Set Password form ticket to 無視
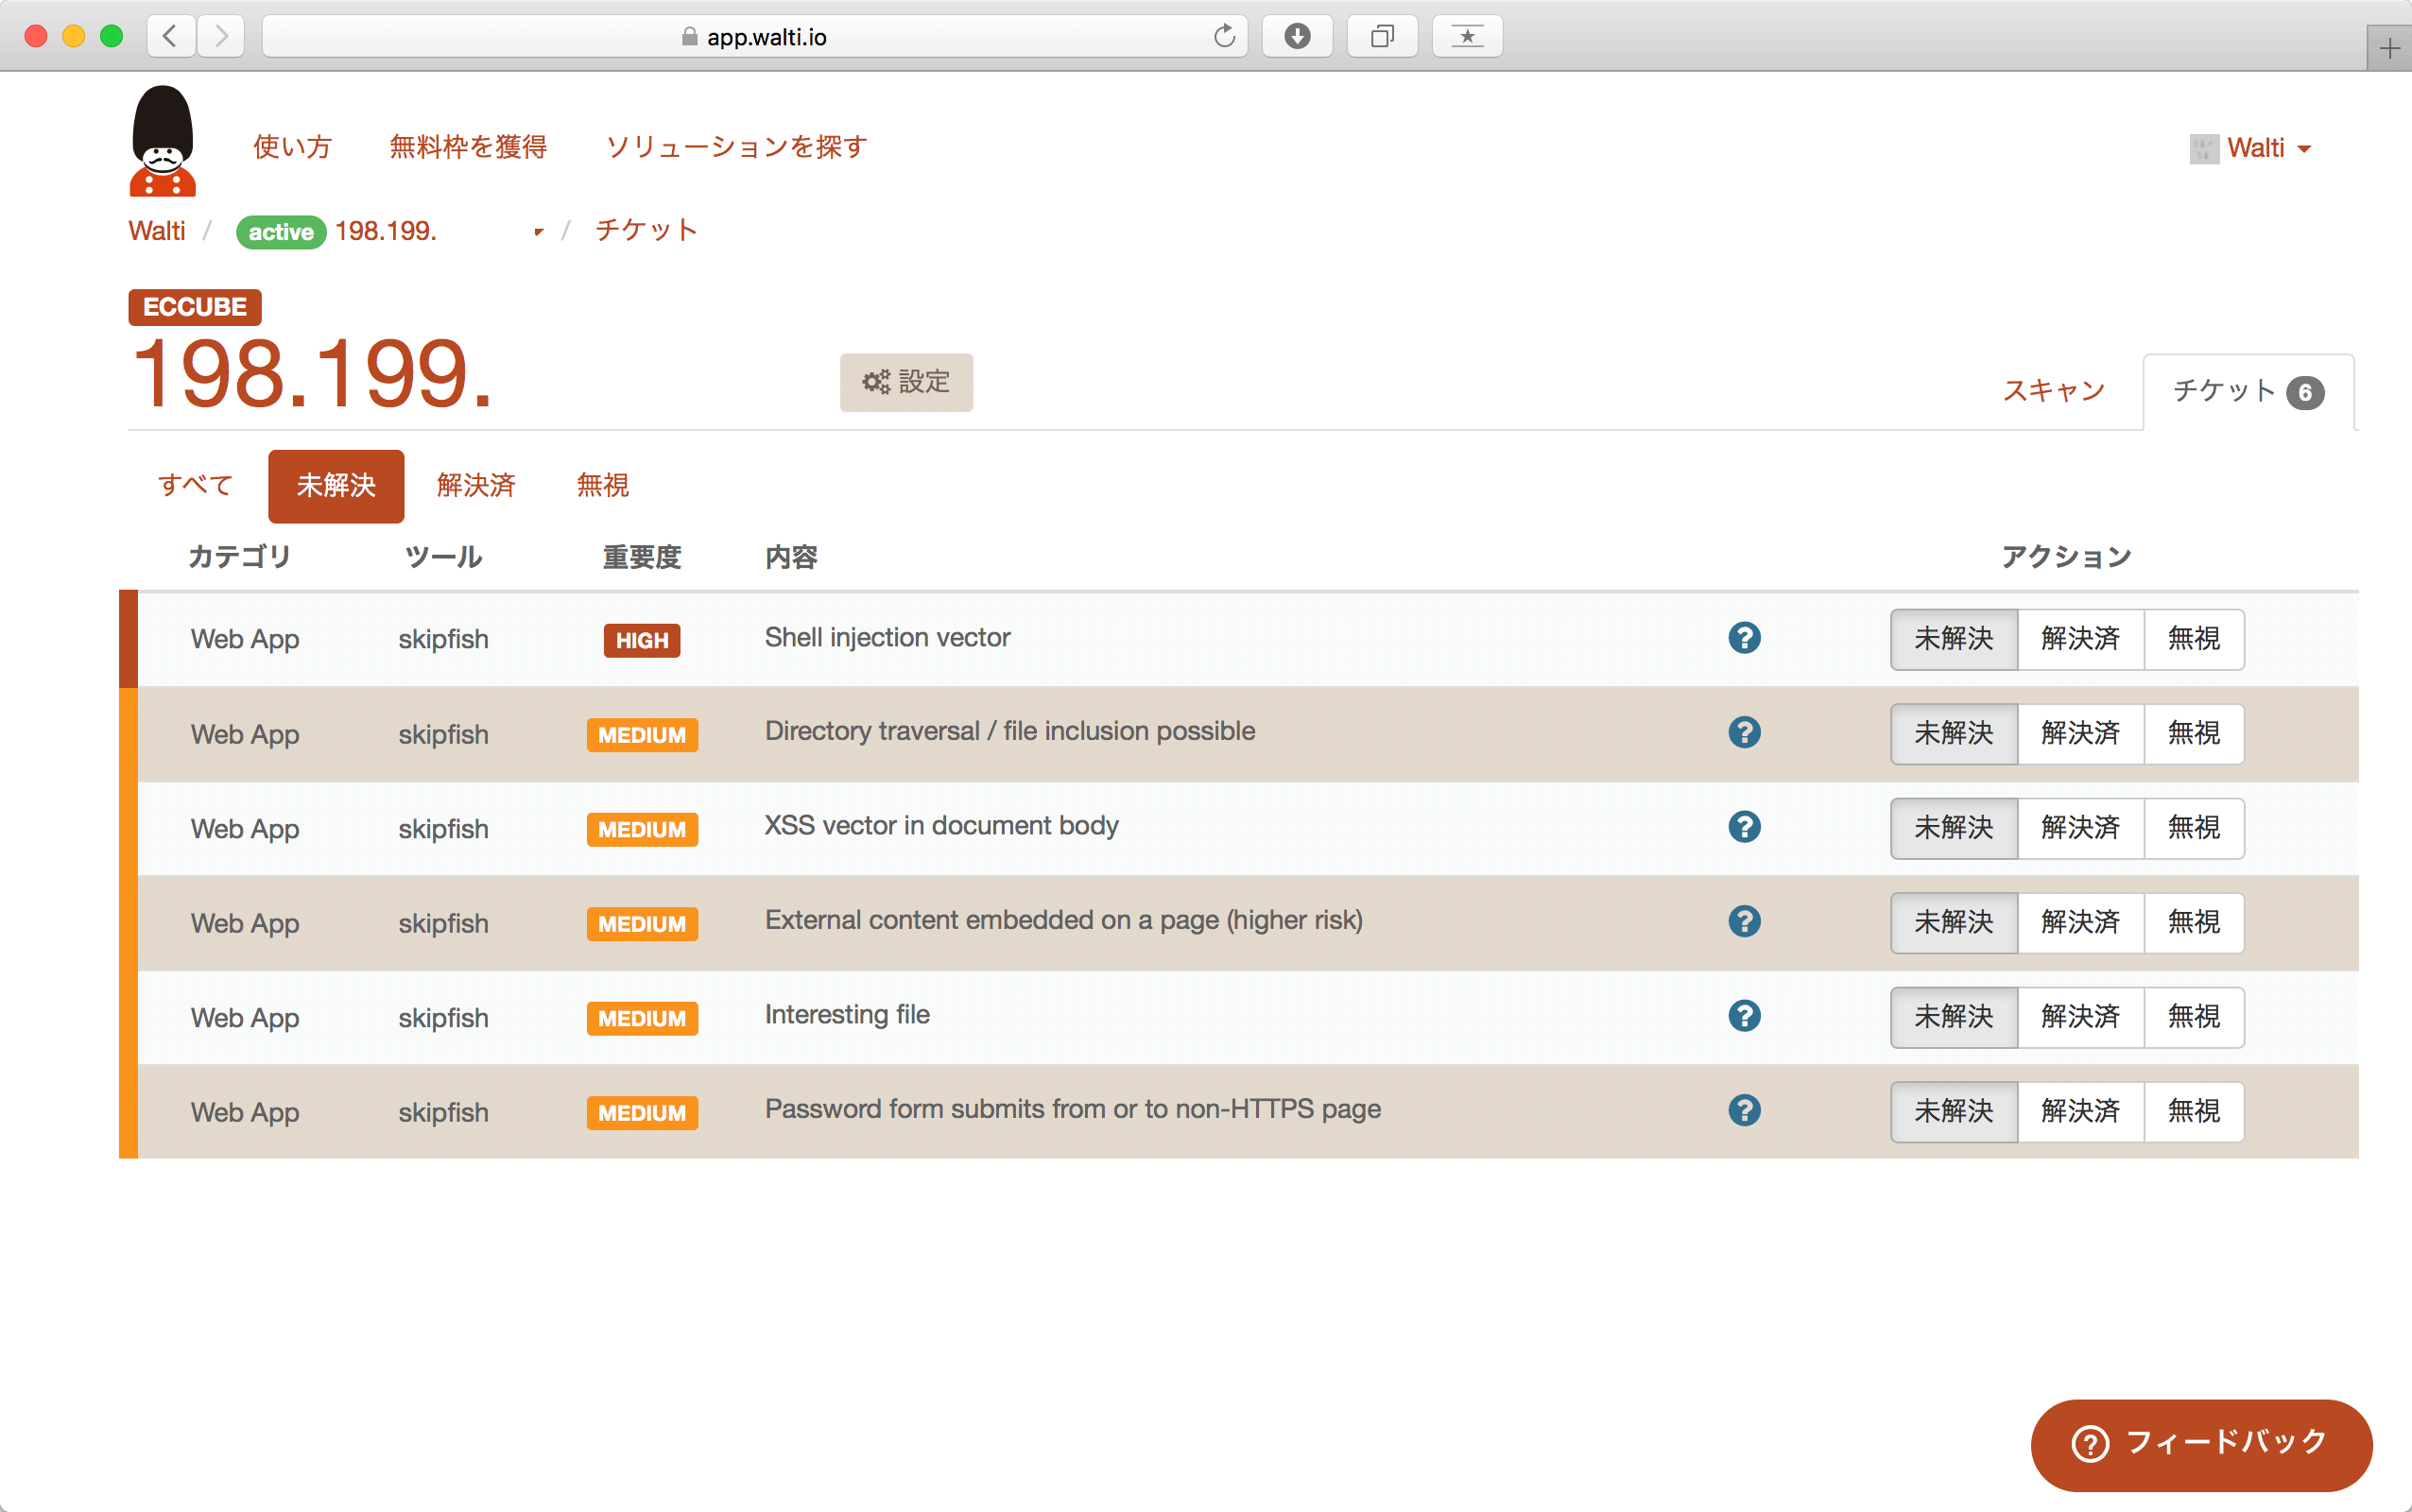The height and width of the screenshot is (1512, 2412). tap(2194, 1112)
